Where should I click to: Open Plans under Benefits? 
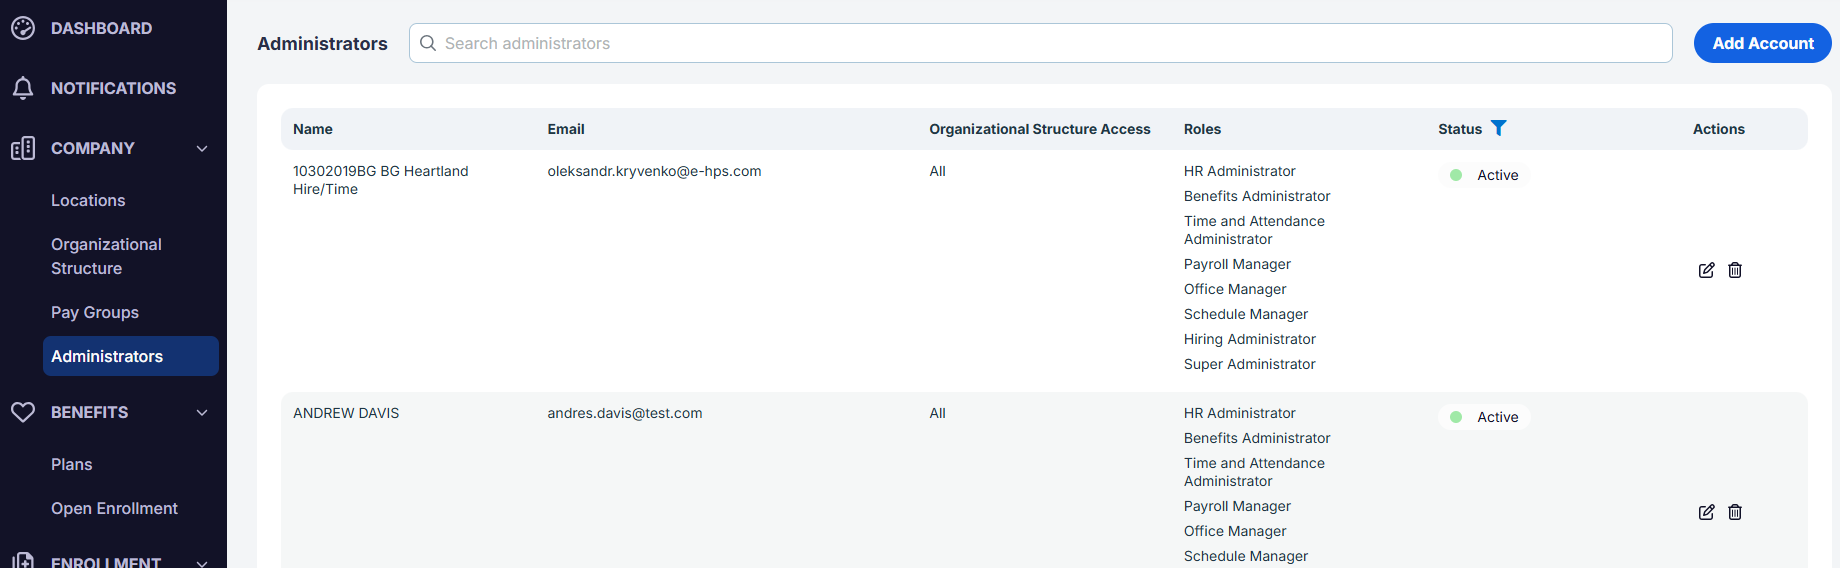click(71, 464)
